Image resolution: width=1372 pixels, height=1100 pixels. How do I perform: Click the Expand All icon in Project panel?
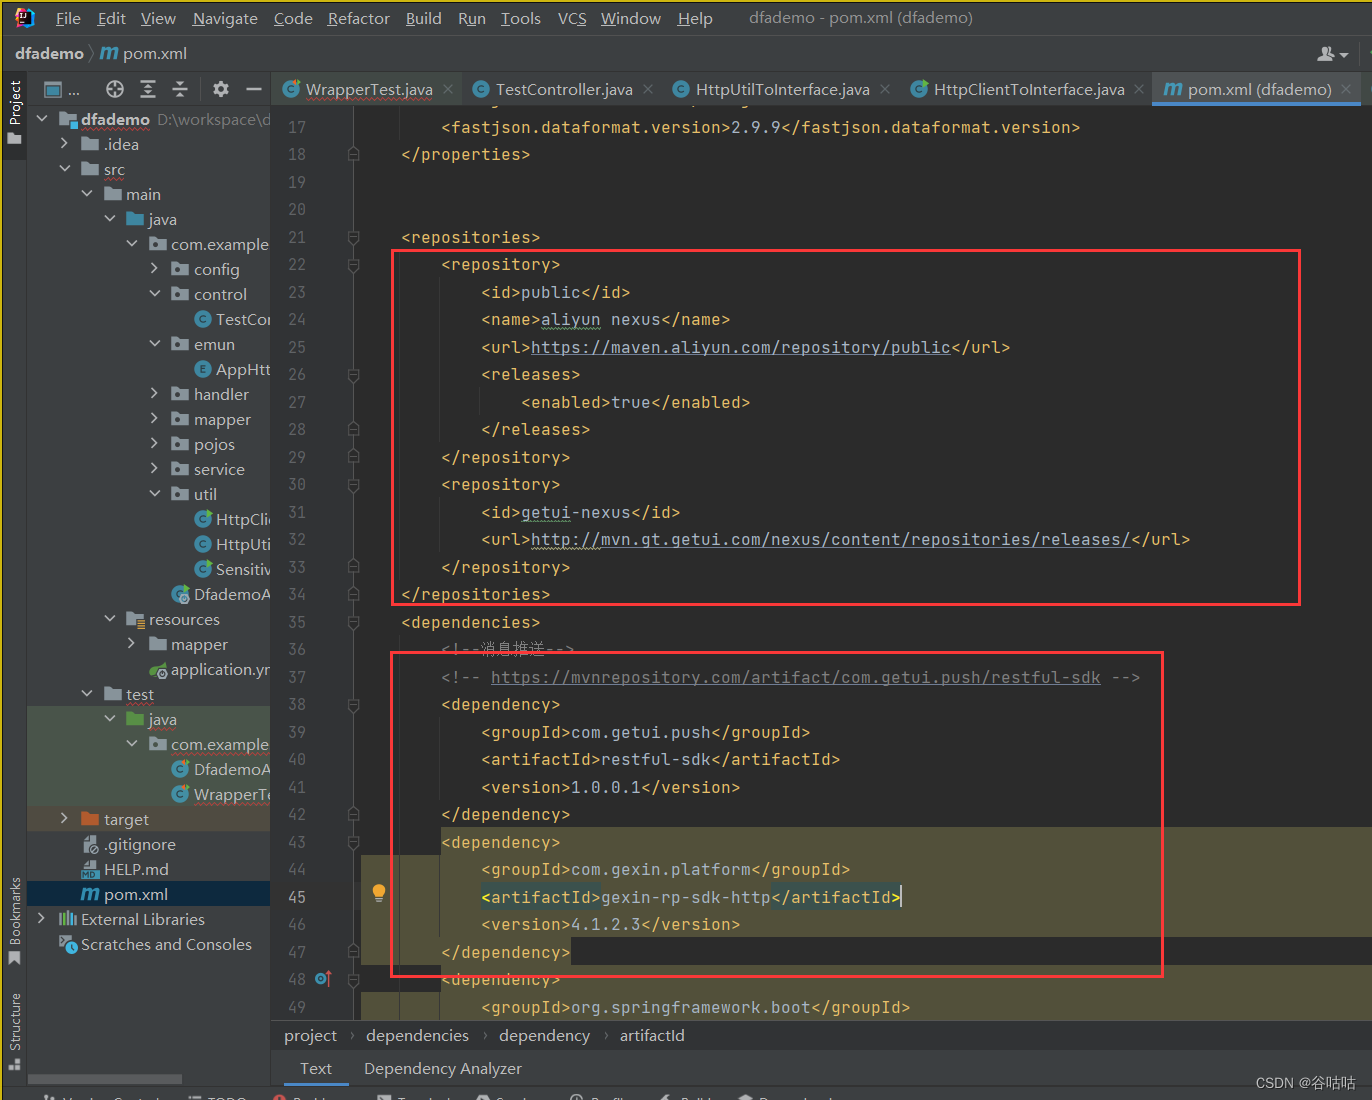coord(148,89)
